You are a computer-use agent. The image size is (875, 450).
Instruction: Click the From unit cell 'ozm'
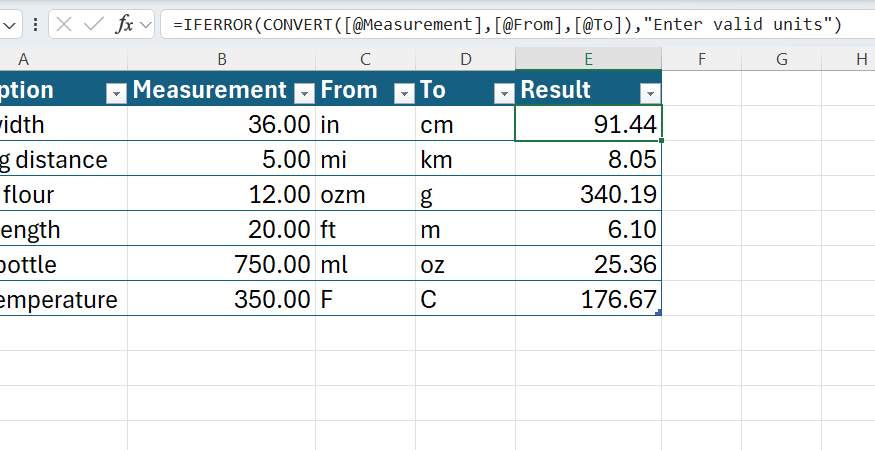click(x=366, y=194)
